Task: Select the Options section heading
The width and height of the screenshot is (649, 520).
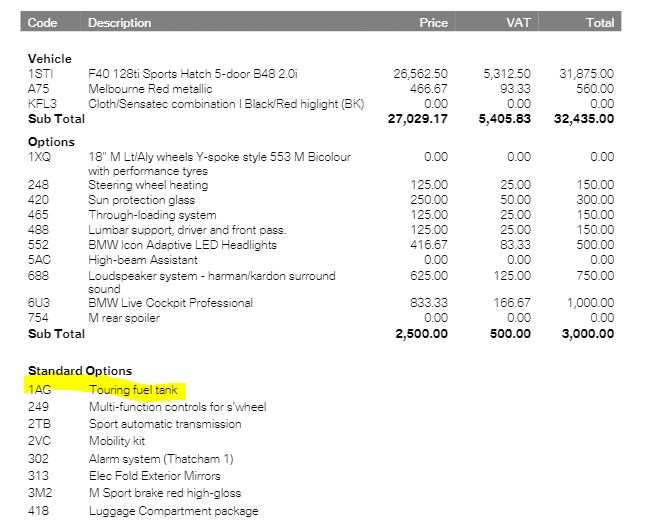Action: click(x=51, y=142)
